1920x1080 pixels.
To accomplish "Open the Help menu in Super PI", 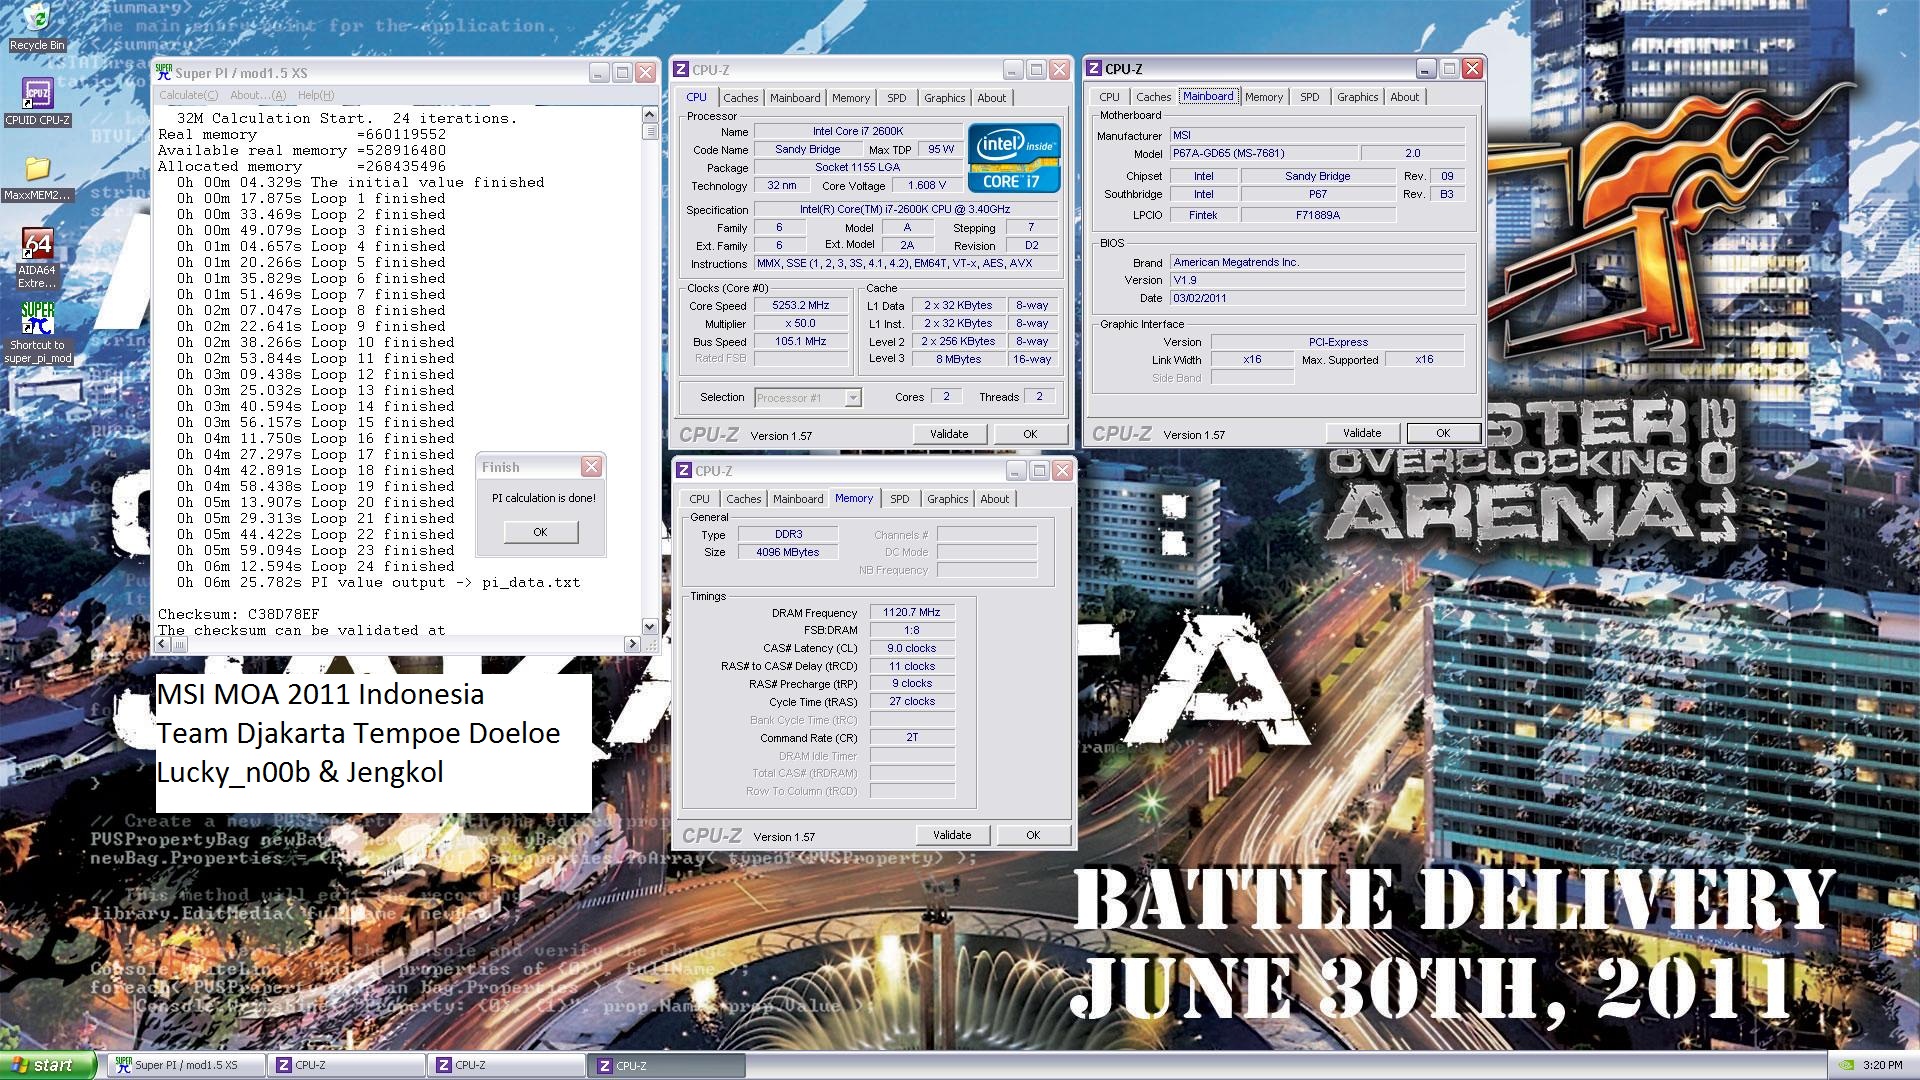I will point(315,95).
